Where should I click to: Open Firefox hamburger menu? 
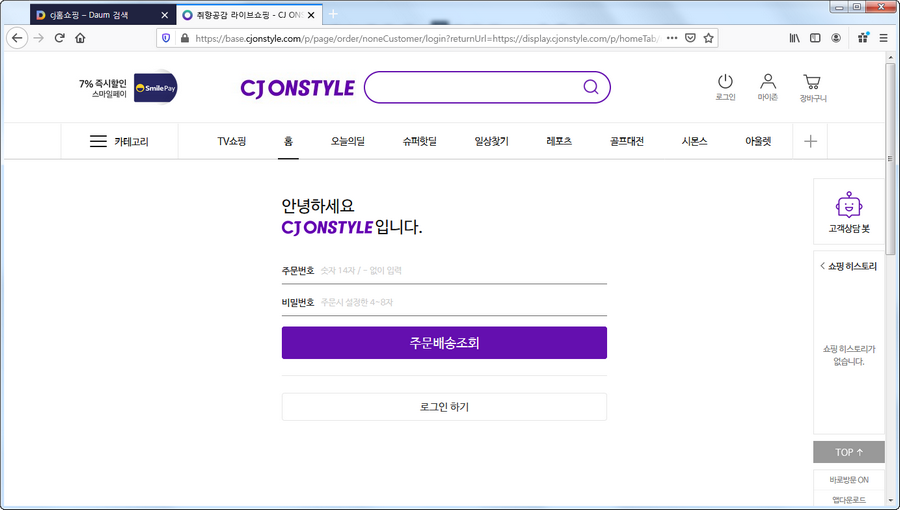point(883,38)
